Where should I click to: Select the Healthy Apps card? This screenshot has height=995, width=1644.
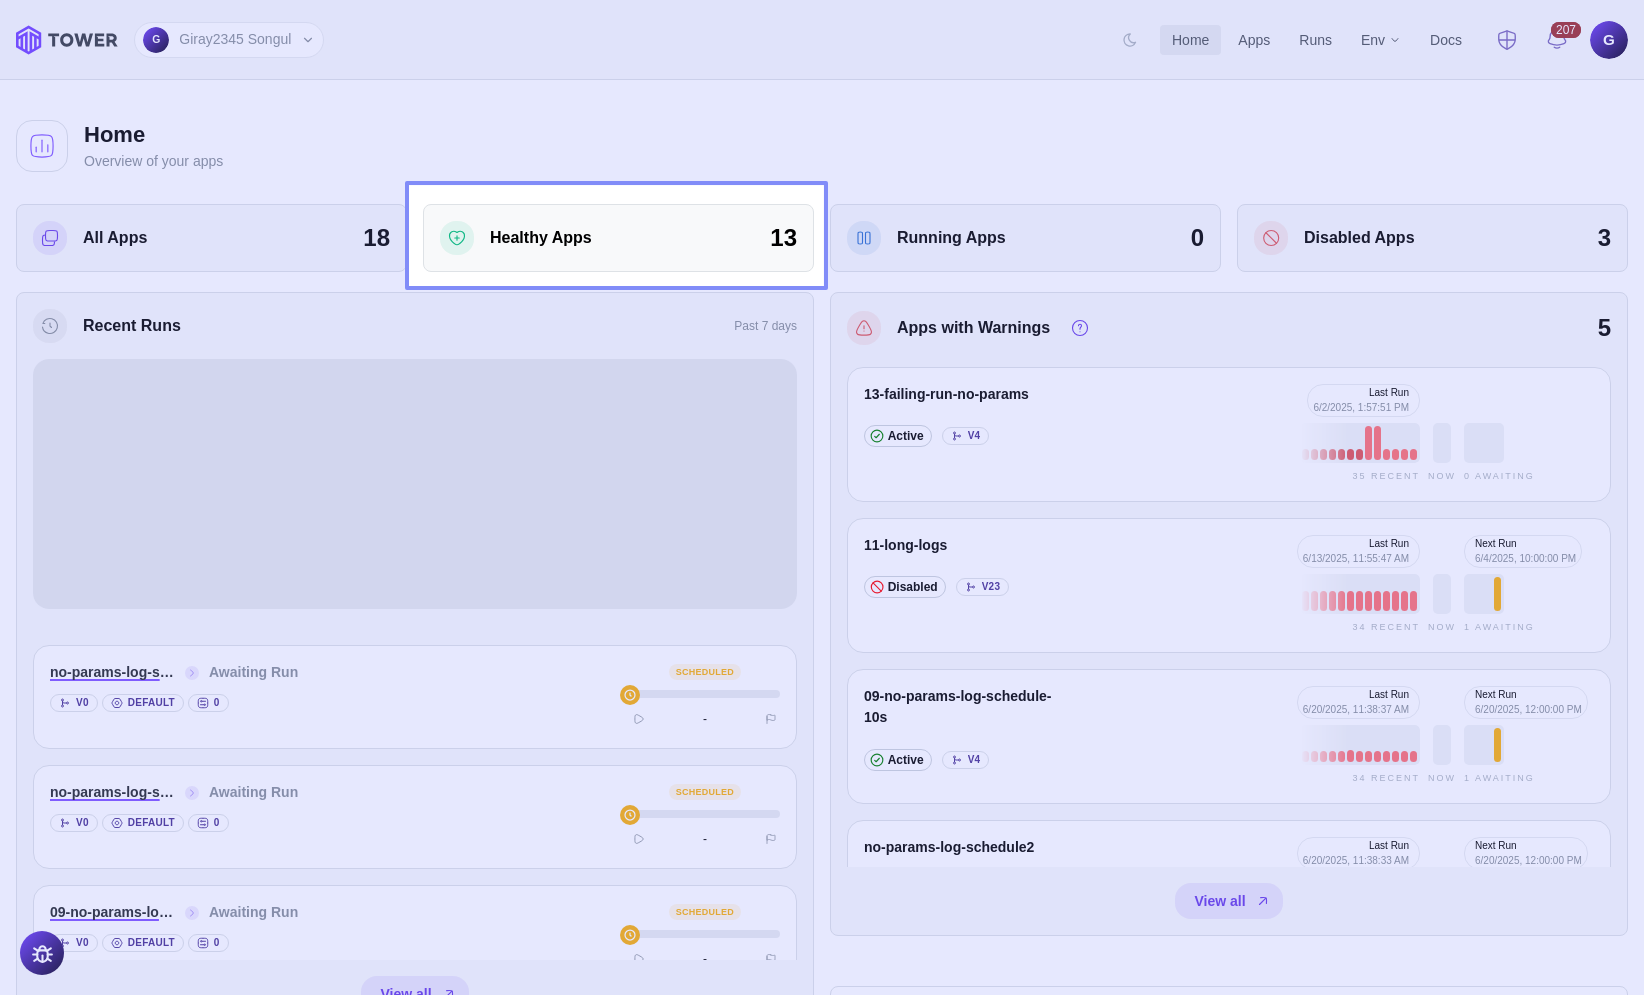point(617,238)
